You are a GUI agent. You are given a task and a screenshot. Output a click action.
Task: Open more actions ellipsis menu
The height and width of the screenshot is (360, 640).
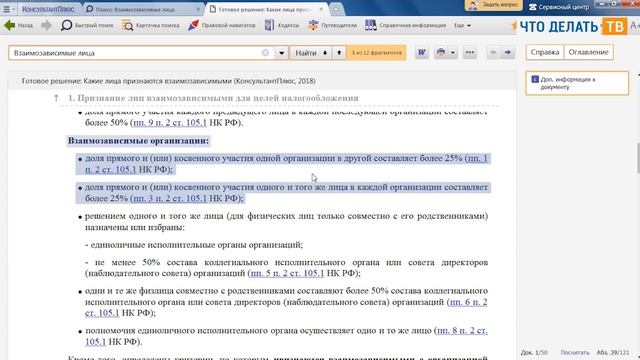(470, 52)
